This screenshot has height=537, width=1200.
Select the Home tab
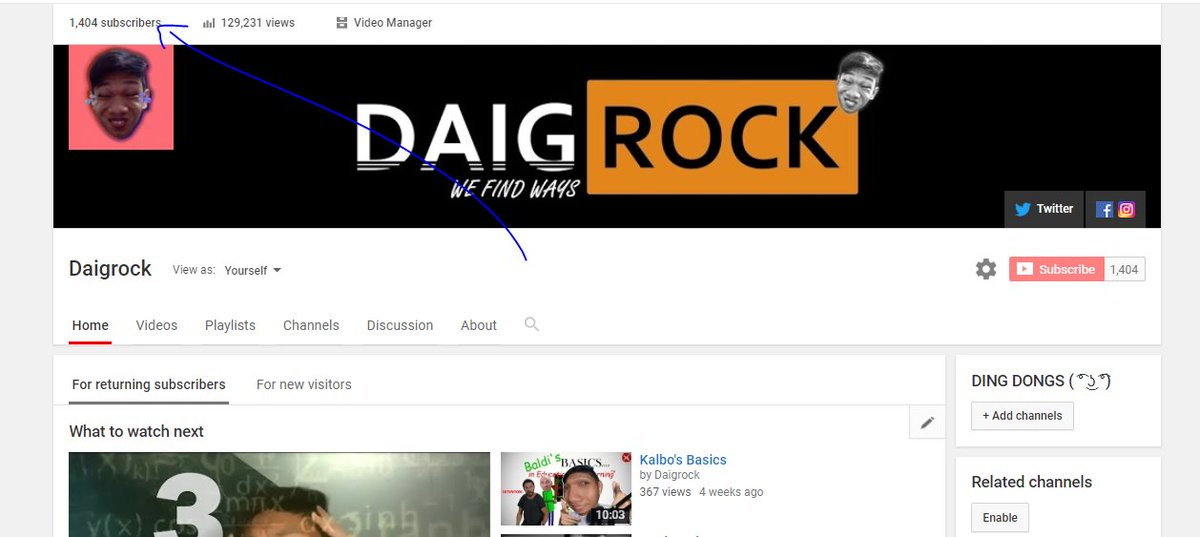[90, 325]
